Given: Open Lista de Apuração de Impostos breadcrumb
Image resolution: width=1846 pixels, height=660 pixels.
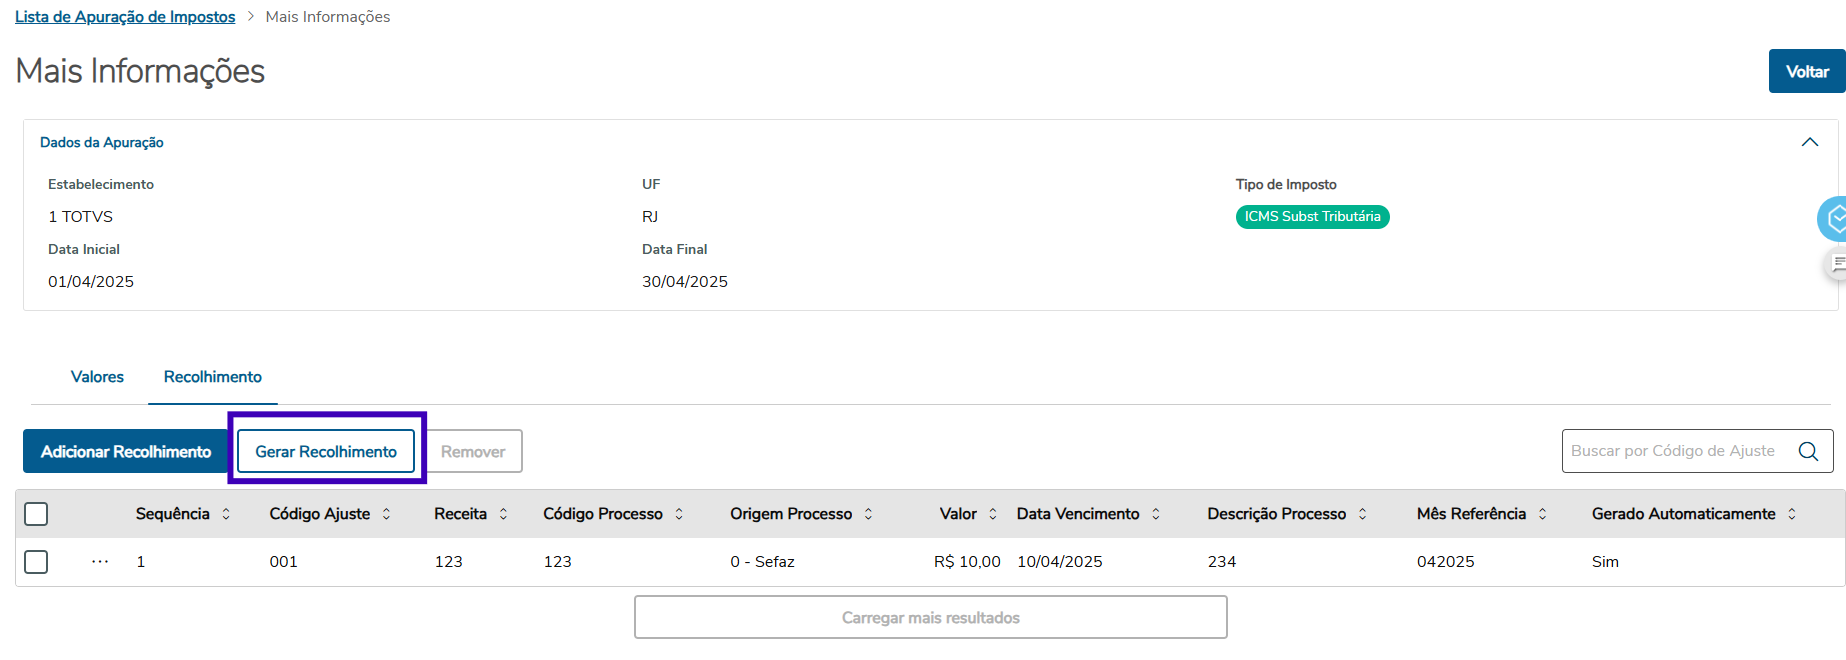Looking at the screenshot, I should point(125,17).
